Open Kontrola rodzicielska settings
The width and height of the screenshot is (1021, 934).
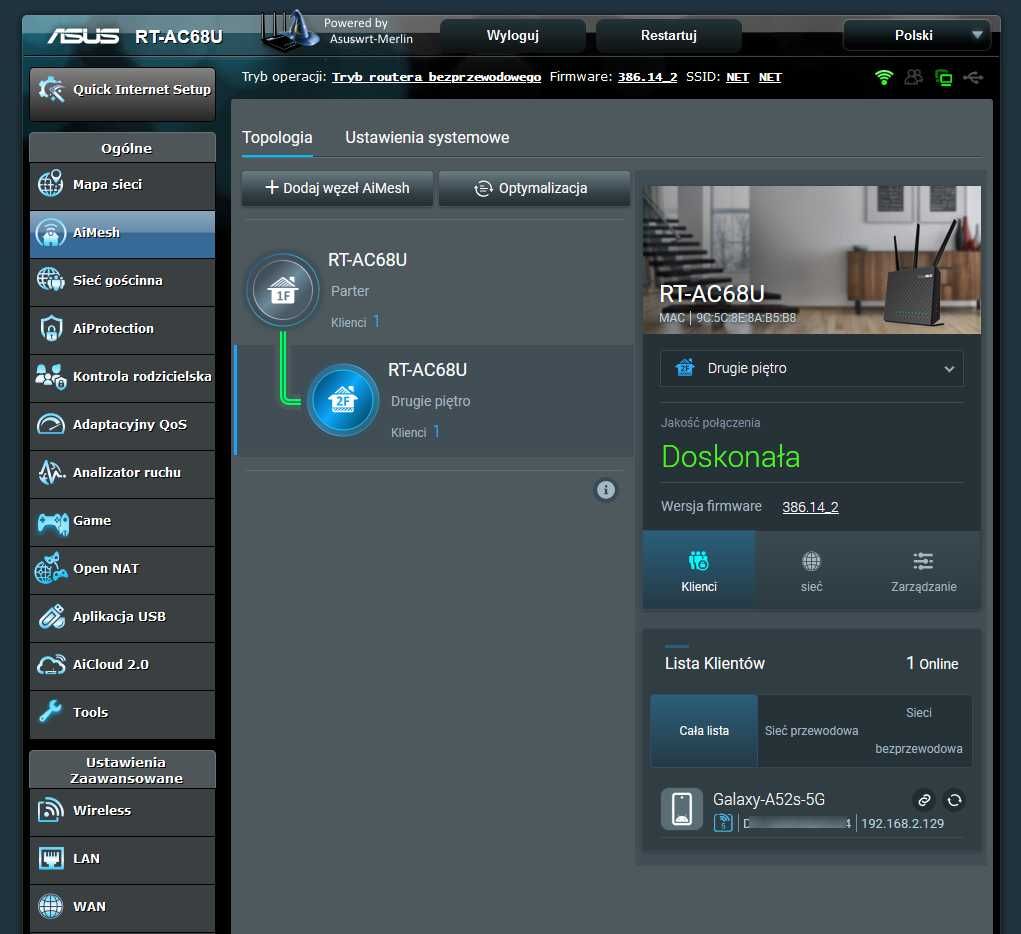[x=122, y=378]
